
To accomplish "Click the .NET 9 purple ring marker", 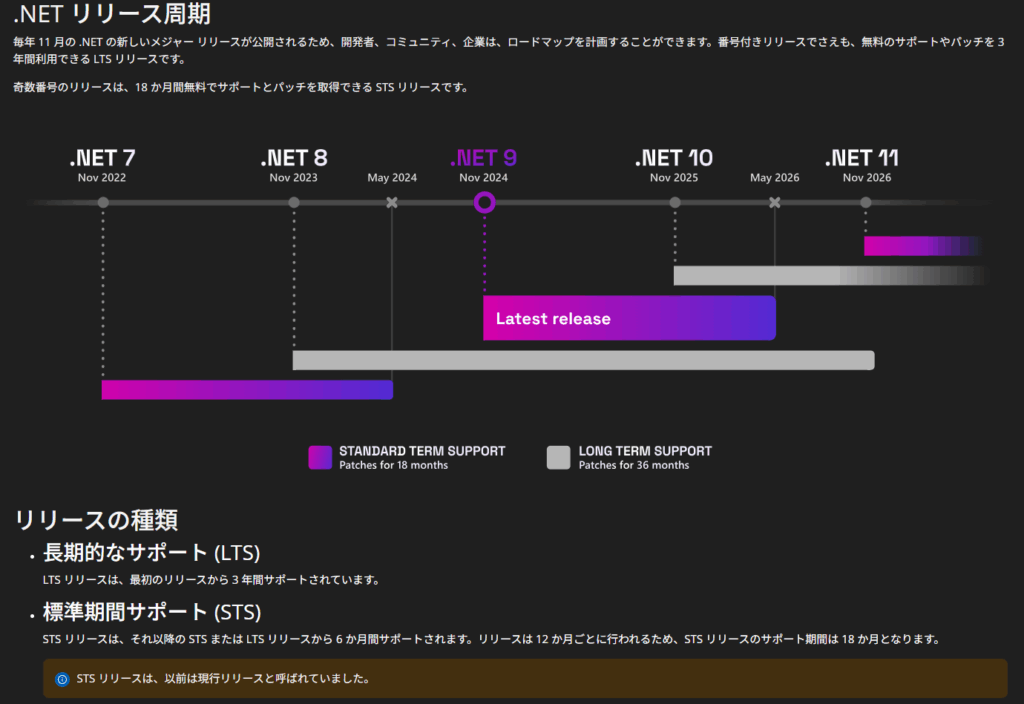I will 484,202.
